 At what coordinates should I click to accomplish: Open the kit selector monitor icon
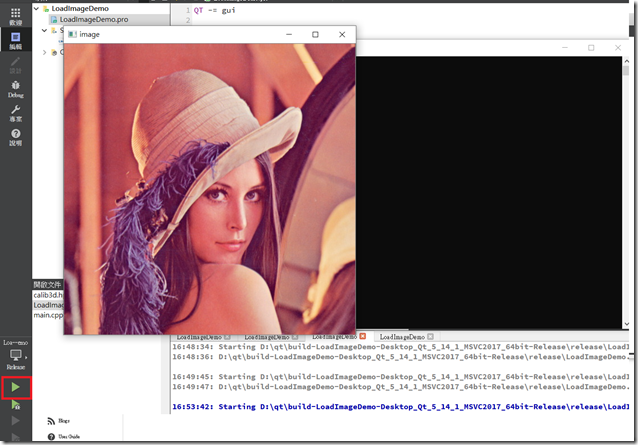click(15, 355)
